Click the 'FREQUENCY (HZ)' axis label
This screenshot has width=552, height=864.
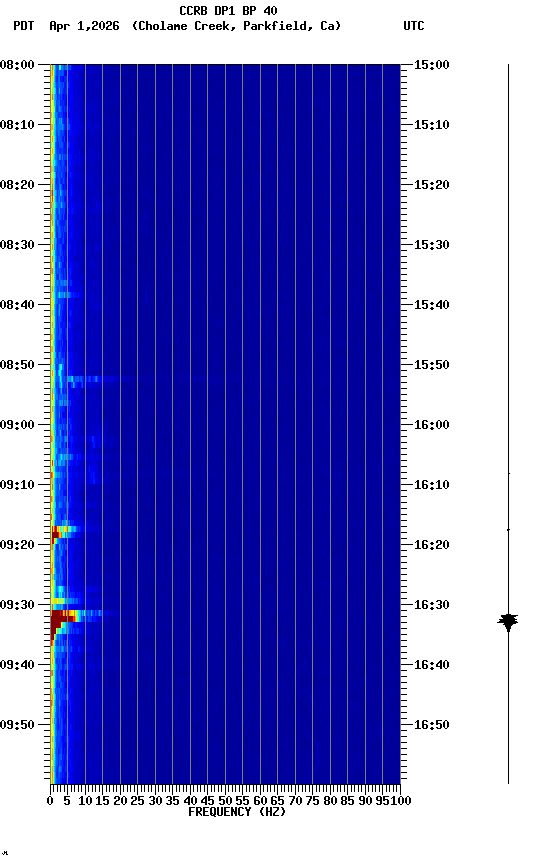(237, 812)
